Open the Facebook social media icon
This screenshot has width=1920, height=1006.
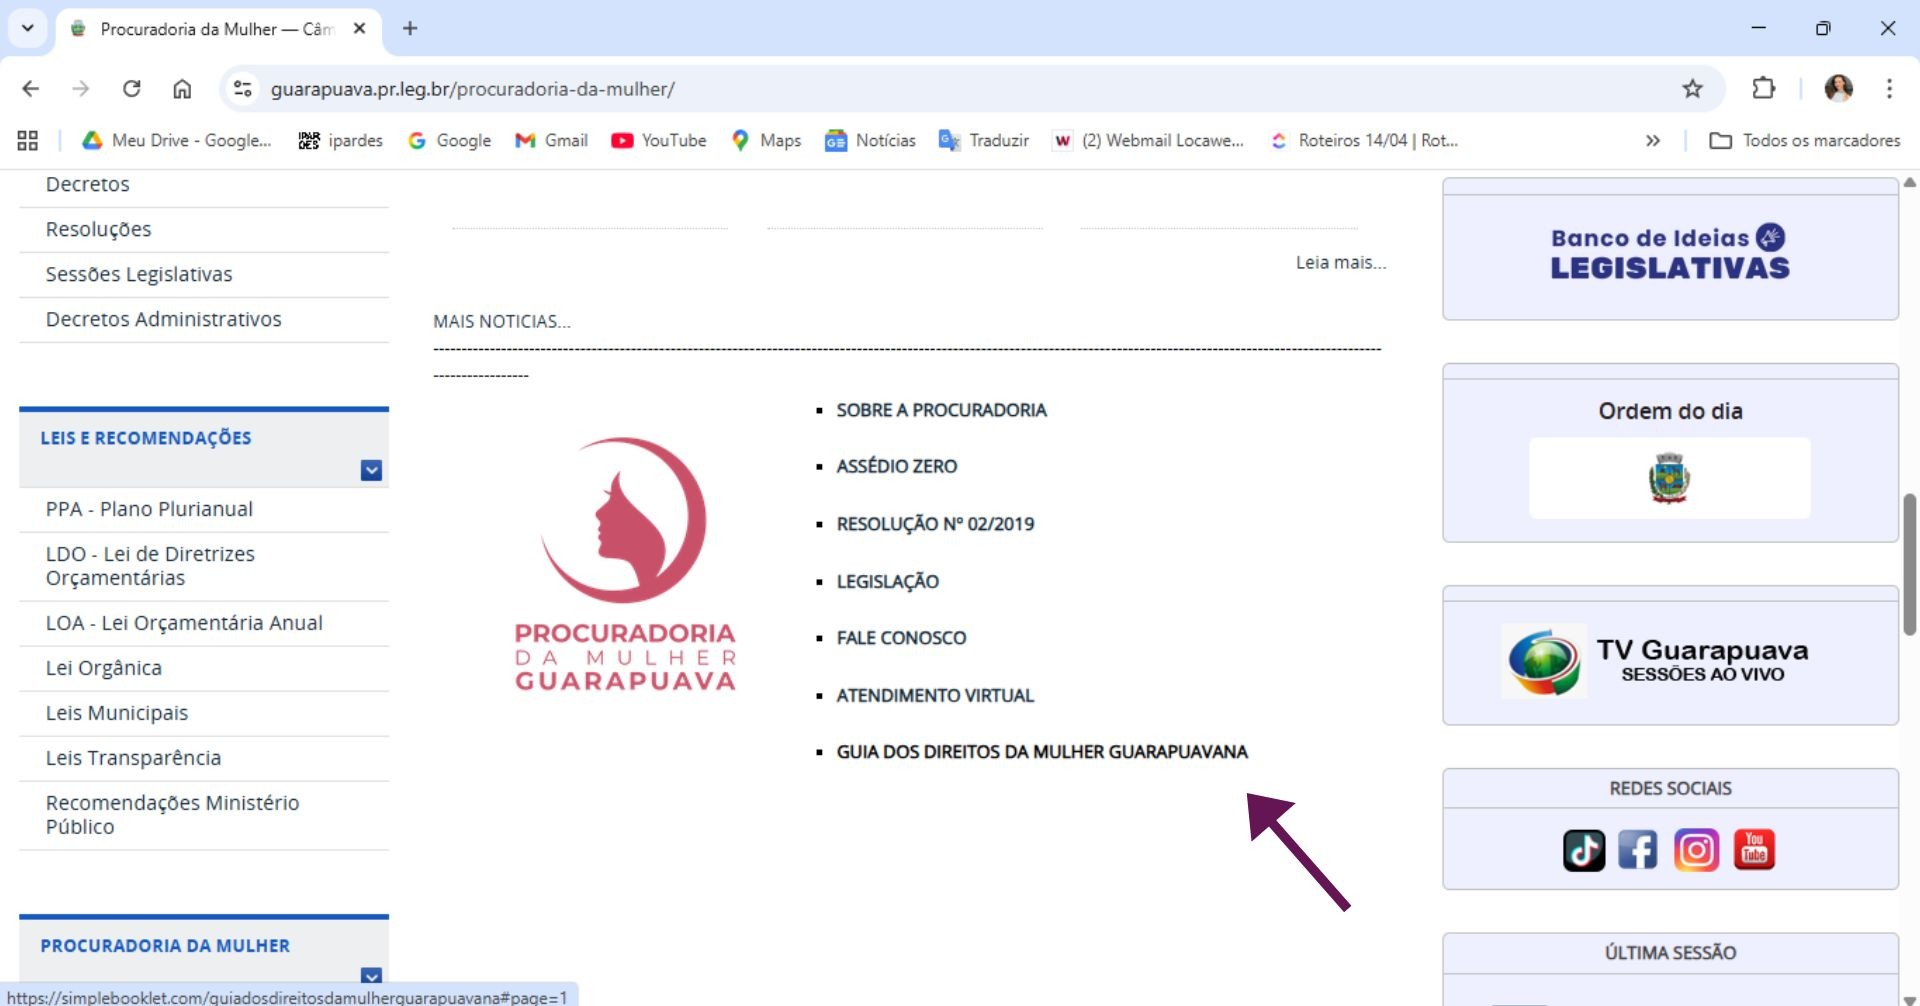(x=1638, y=850)
